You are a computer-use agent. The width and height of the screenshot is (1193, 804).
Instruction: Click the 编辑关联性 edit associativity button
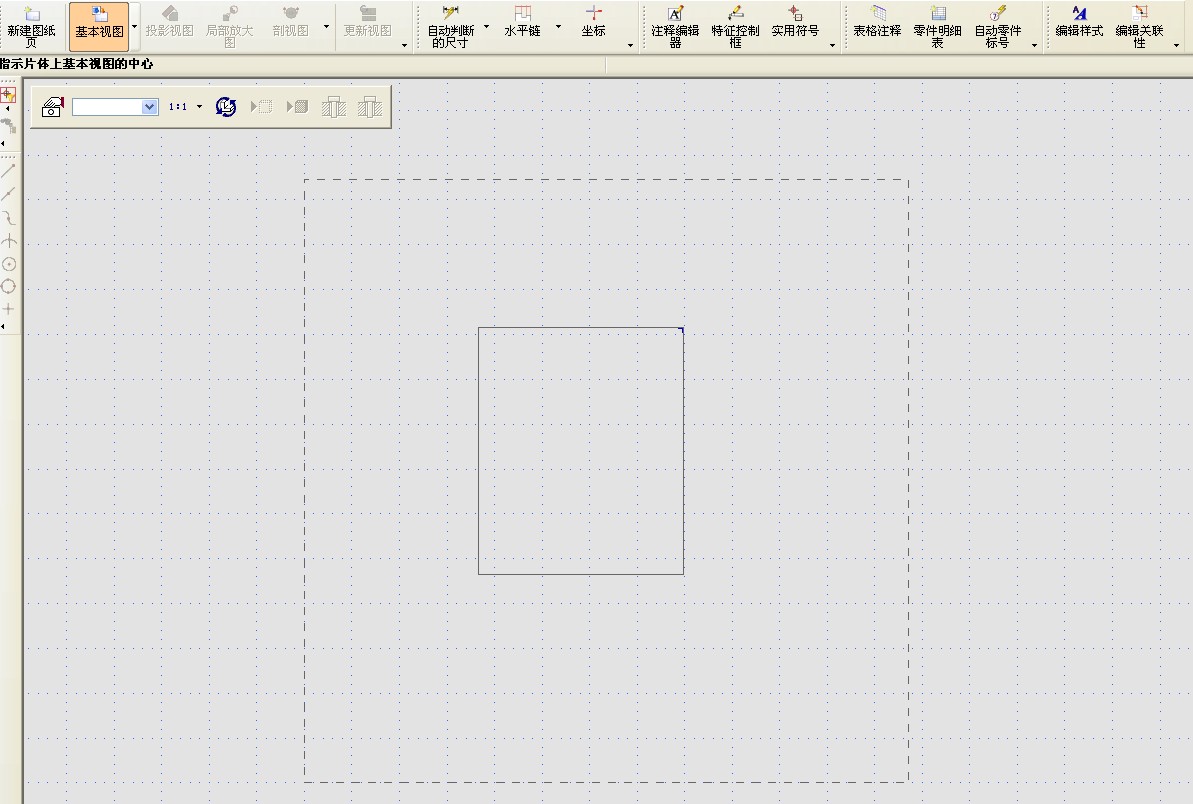[1139, 26]
